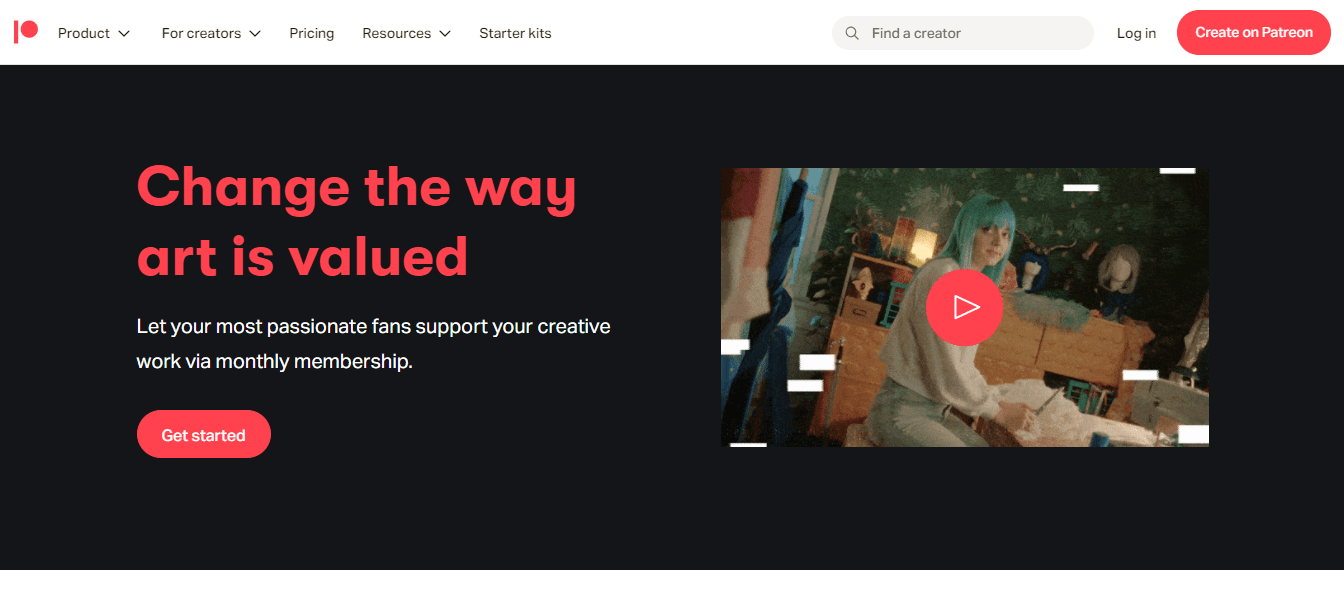Click the Get started button
The width and height of the screenshot is (1344, 615).
coord(204,435)
